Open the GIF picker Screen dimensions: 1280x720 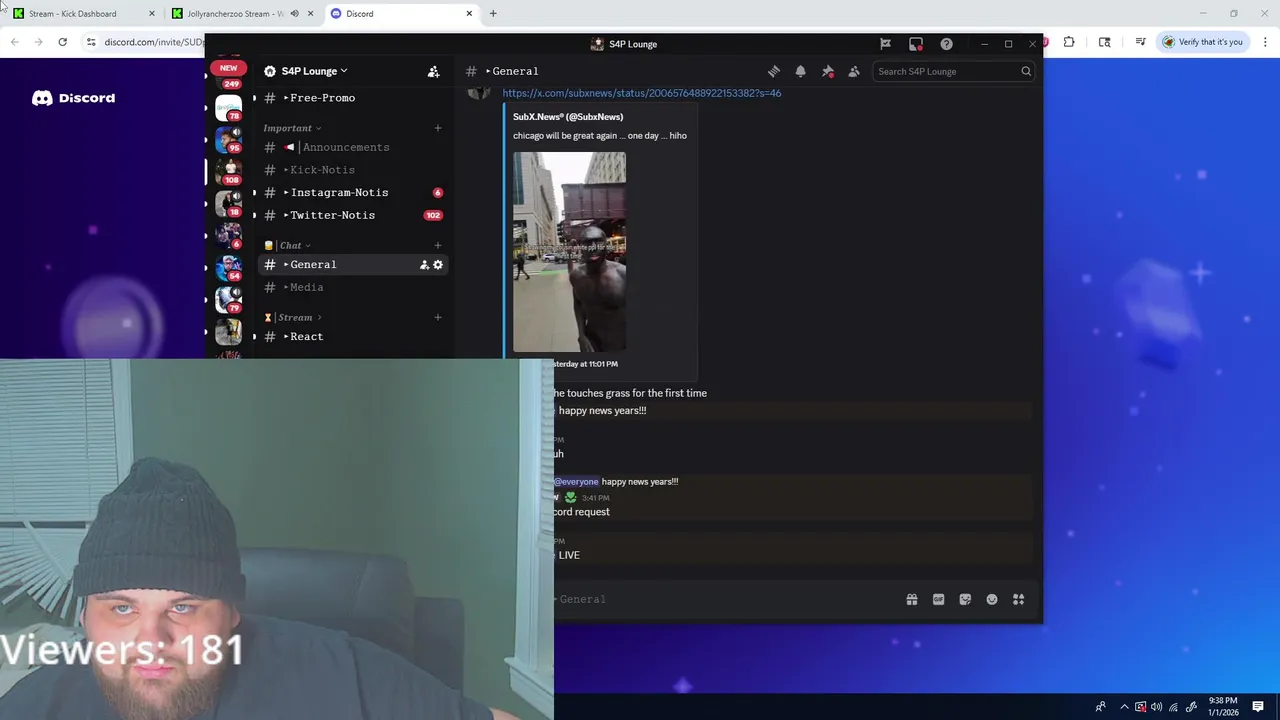(x=938, y=599)
